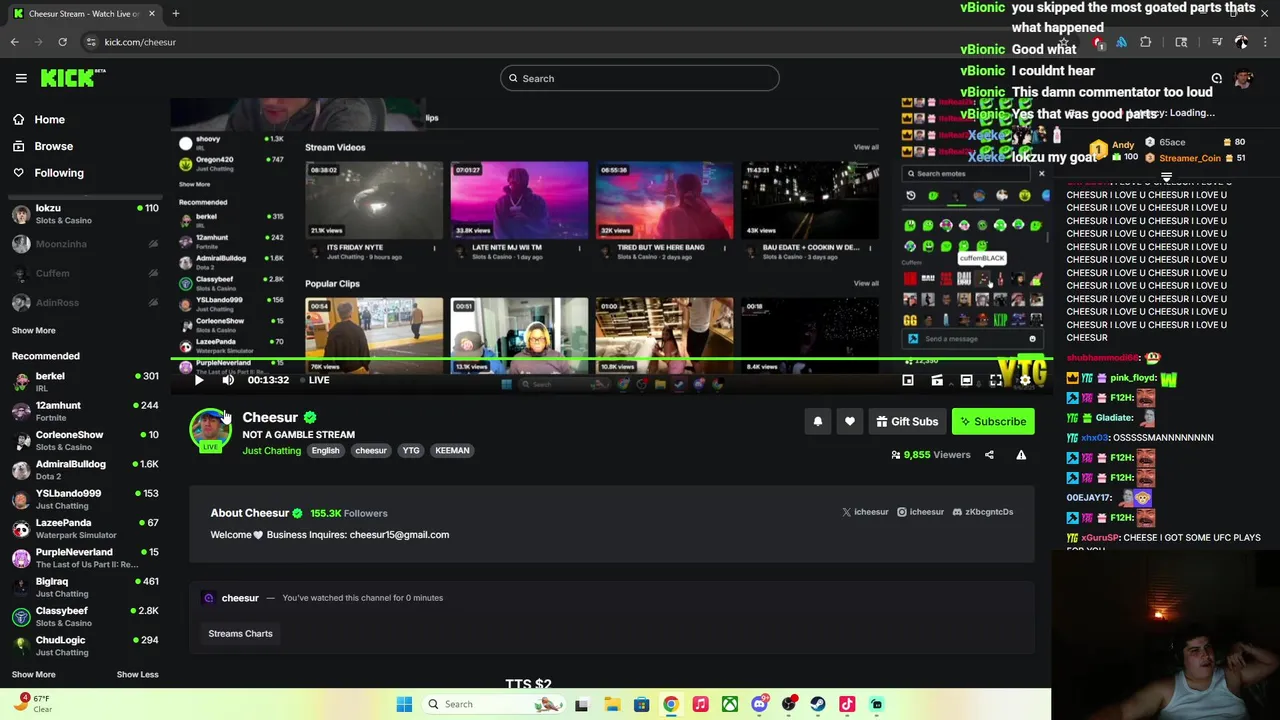Expand Following list with Show More
1280x720 pixels.
pos(33,331)
